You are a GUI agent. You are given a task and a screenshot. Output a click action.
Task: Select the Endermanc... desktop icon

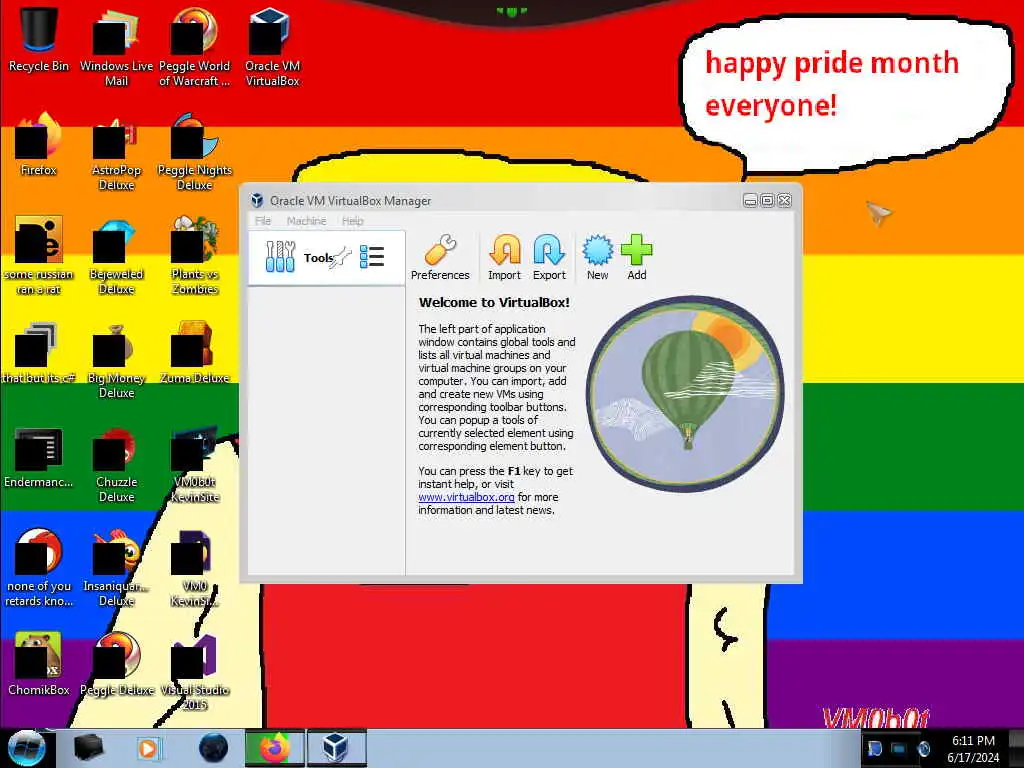tap(39, 457)
